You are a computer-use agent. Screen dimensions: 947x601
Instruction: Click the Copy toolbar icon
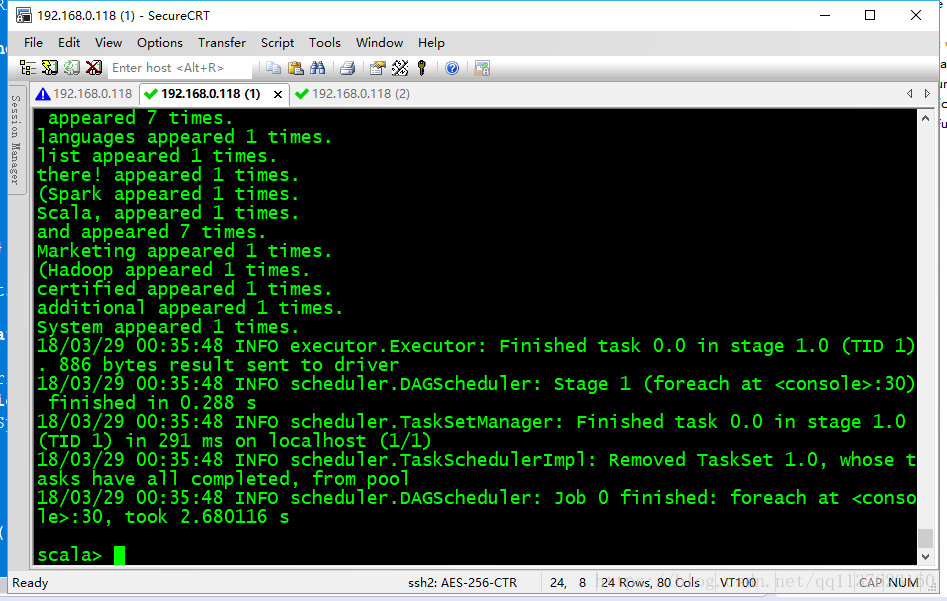(x=274, y=68)
